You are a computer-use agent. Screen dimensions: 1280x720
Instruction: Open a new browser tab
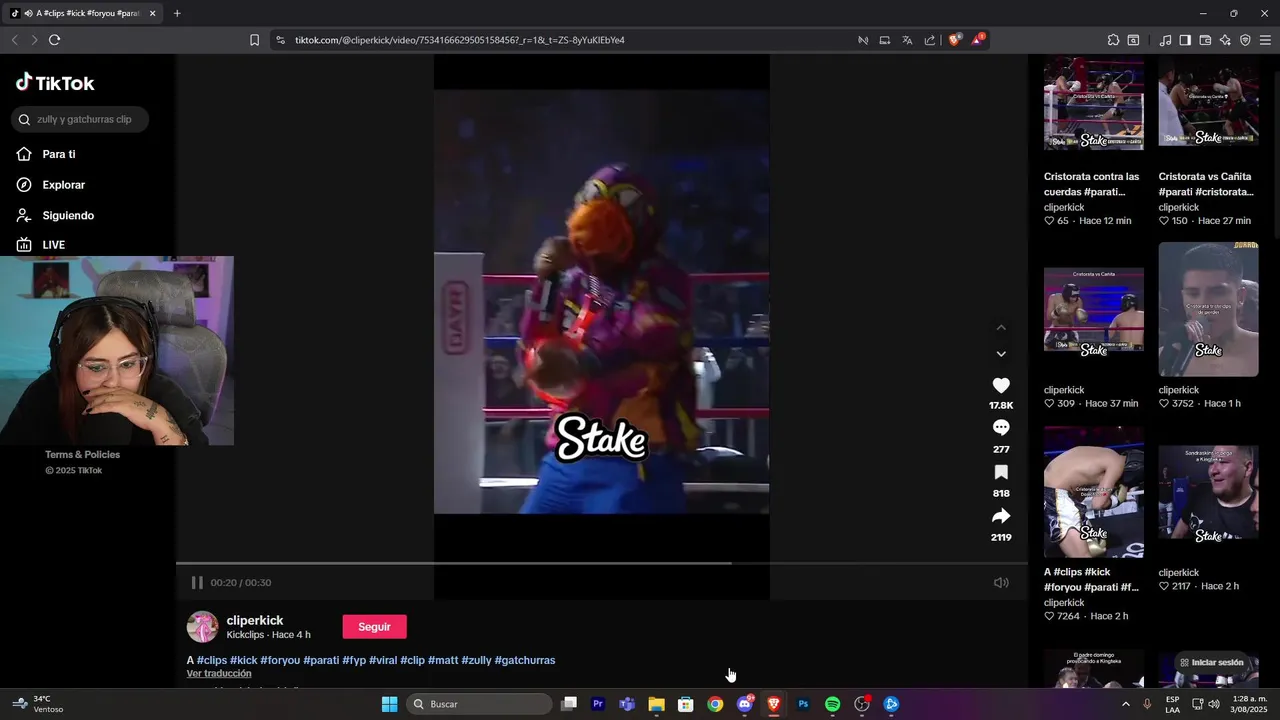pos(177,13)
